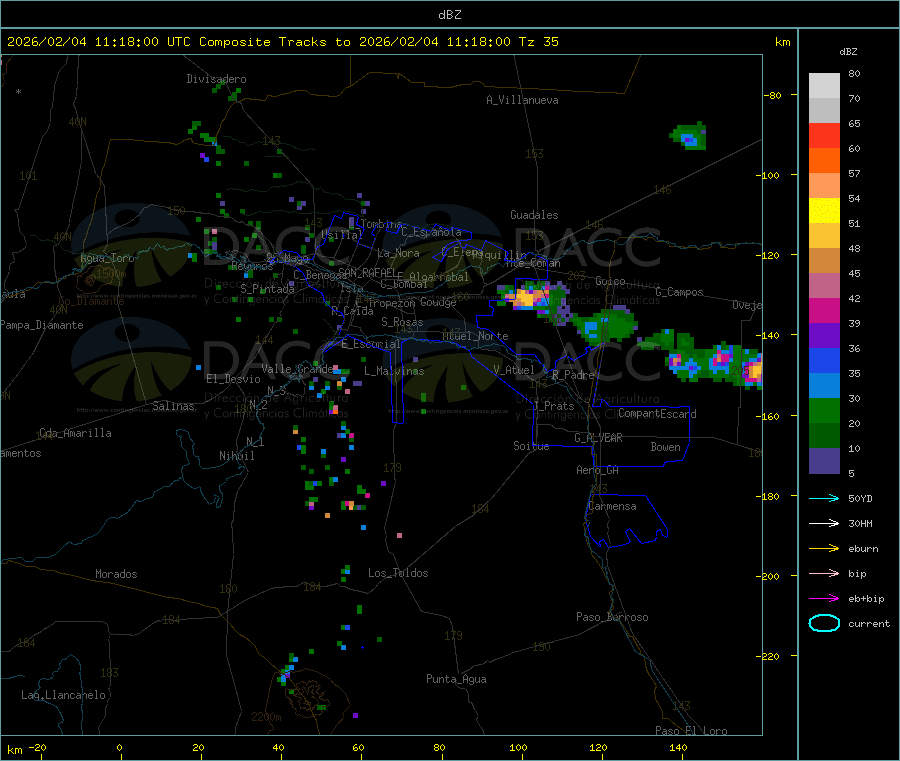Click the Soitue map label
Image resolution: width=900 pixels, height=761 pixels.
click(x=531, y=446)
